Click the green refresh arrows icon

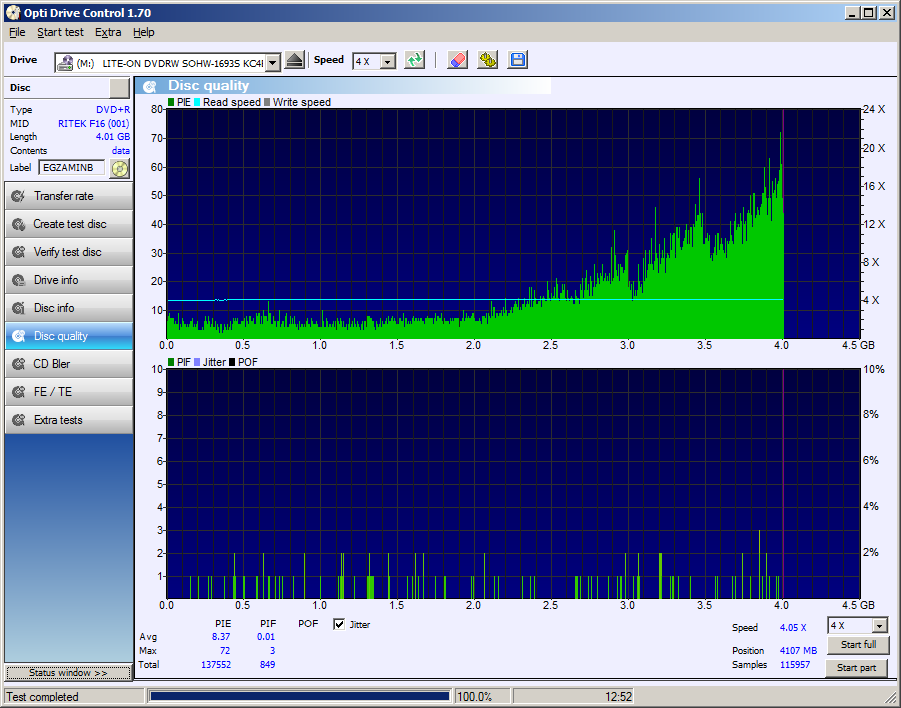414,60
